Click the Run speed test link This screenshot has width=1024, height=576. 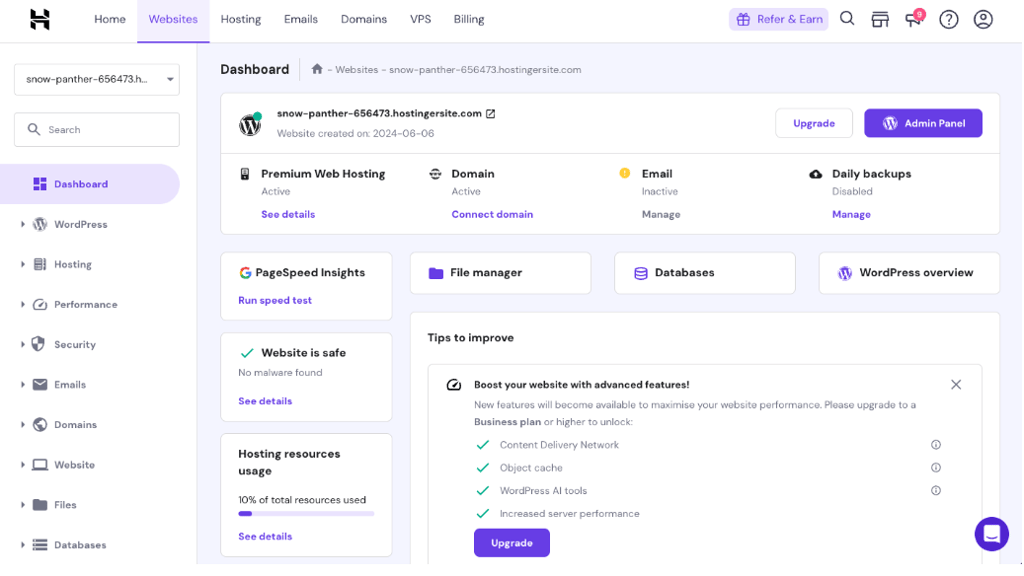click(275, 300)
